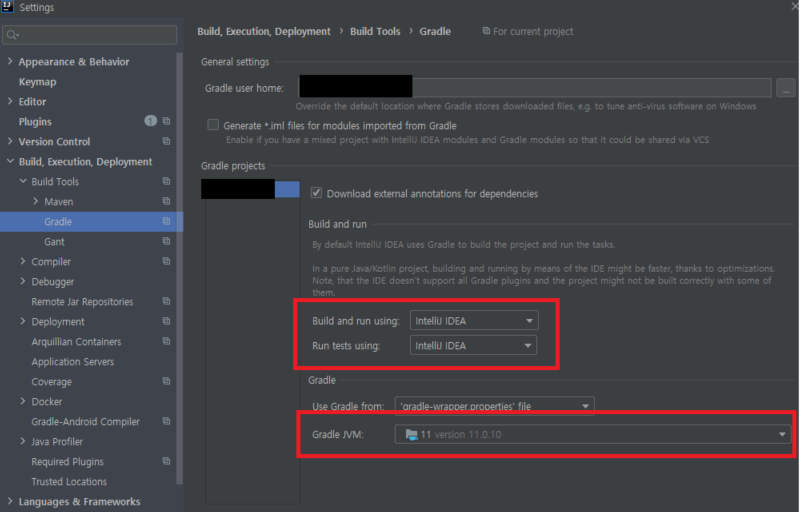801x512 pixels.
Task: Collapse the Build Tools node
Action: click(23, 181)
